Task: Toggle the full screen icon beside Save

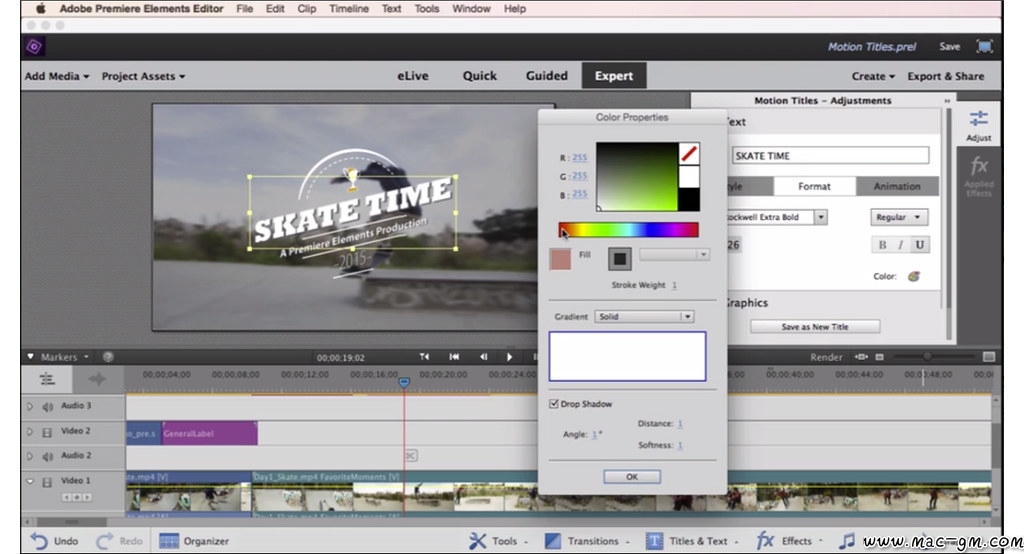Action: [x=984, y=46]
